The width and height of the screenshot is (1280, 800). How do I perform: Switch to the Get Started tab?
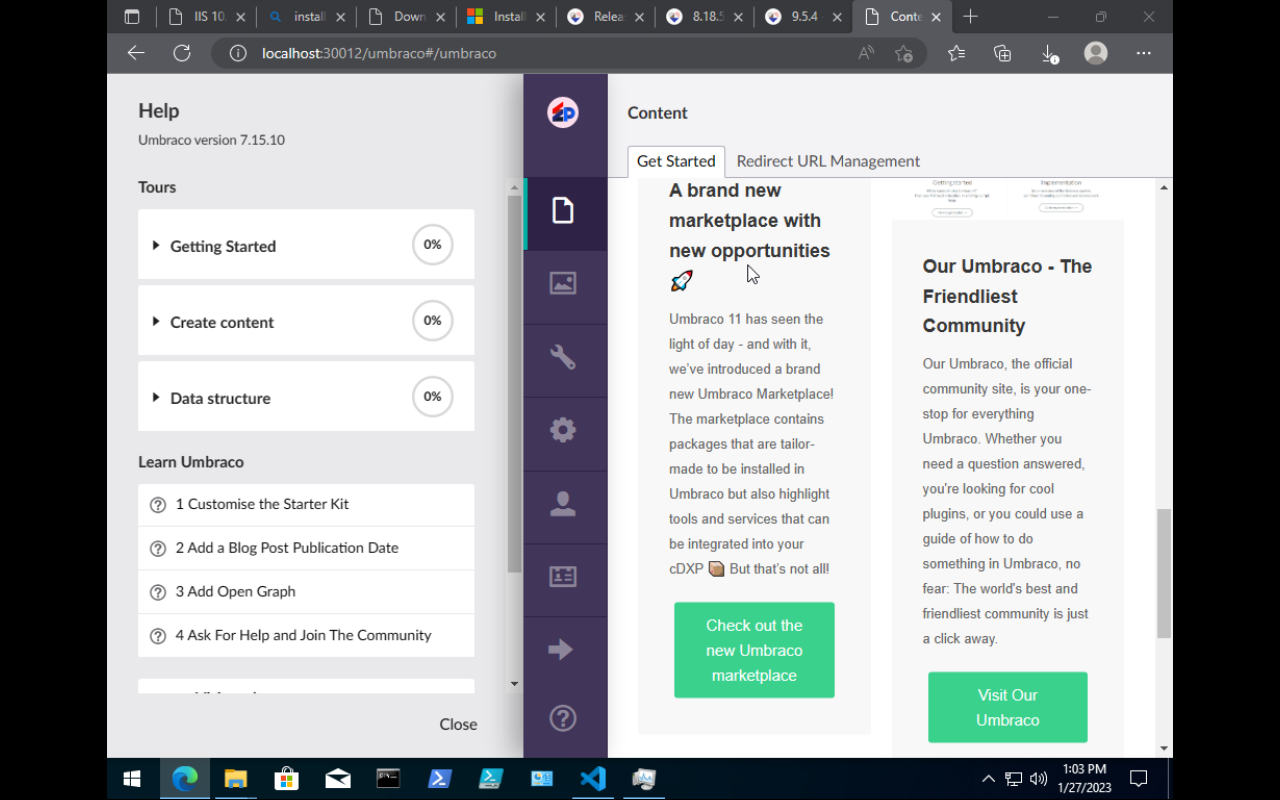(676, 161)
